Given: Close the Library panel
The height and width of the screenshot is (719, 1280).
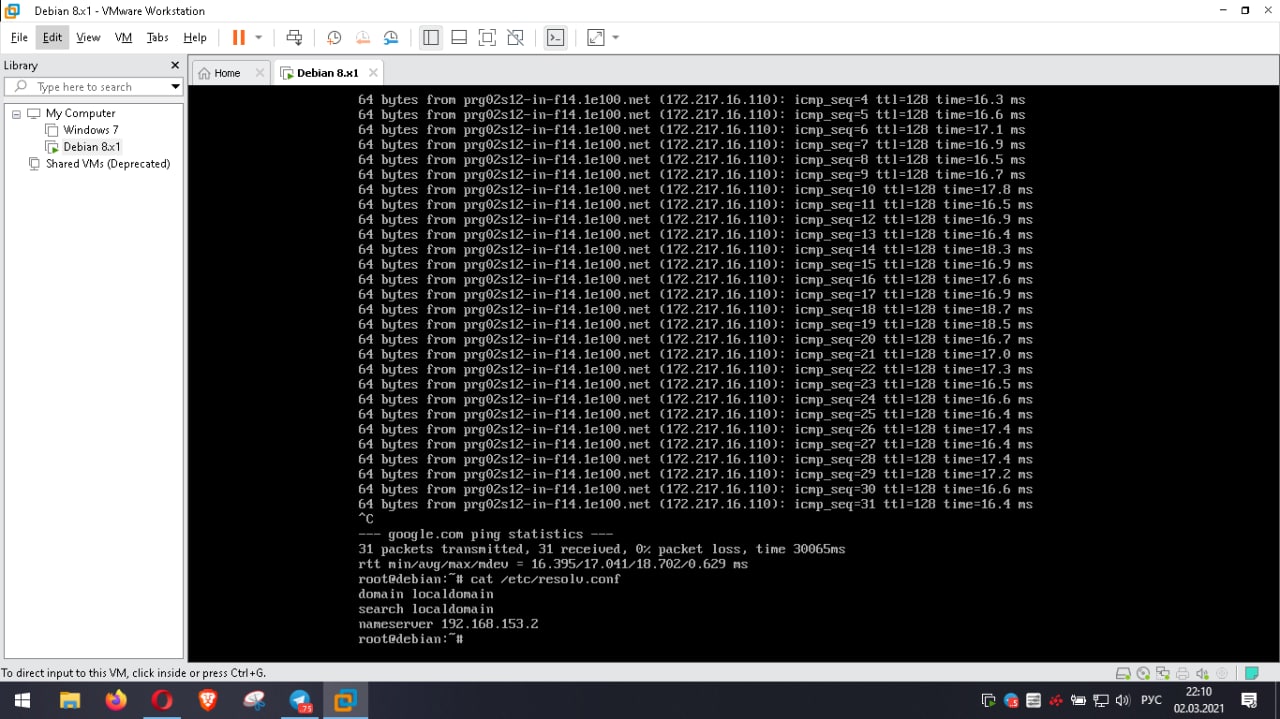Looking at the screenshot, I should coord(175,65).
